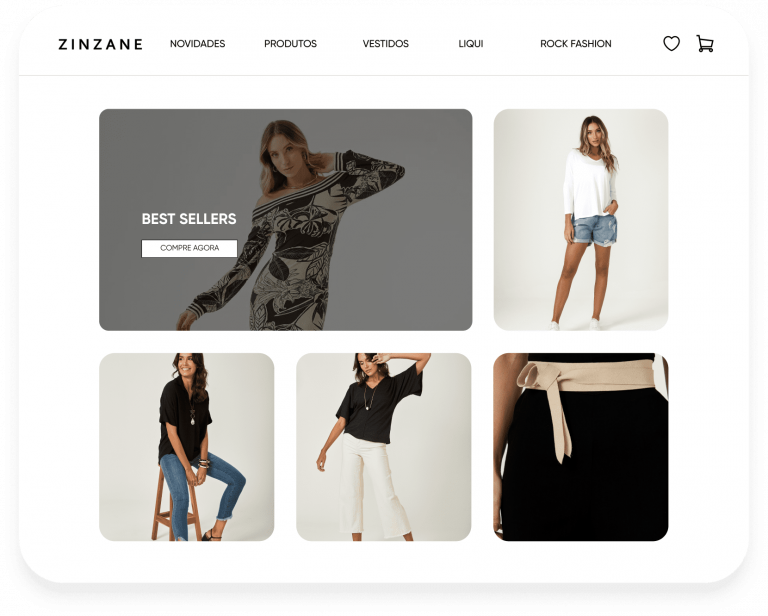This screenshot has width=768, height=616.
Task: Open the wishlist heart icon
Action: [671, 44]
